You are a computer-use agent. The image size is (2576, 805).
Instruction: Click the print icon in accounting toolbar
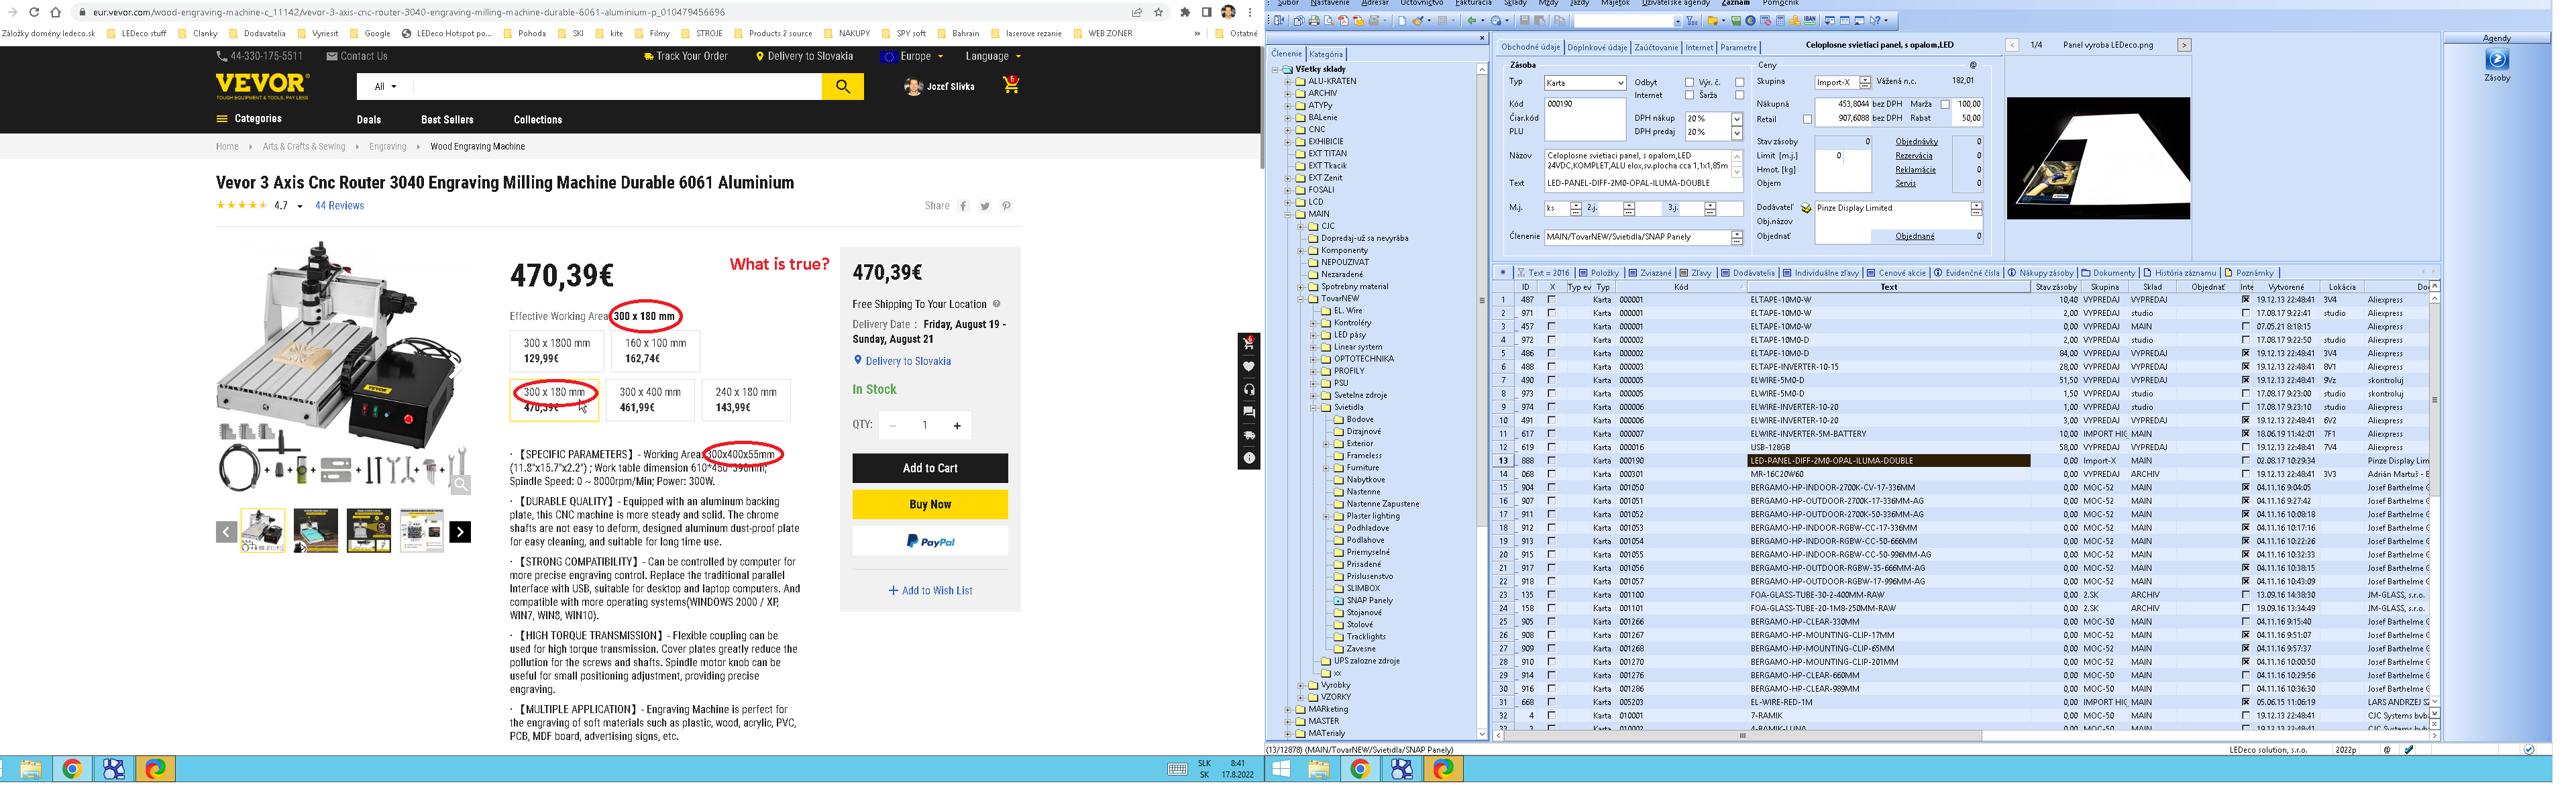coord(1314,21)
